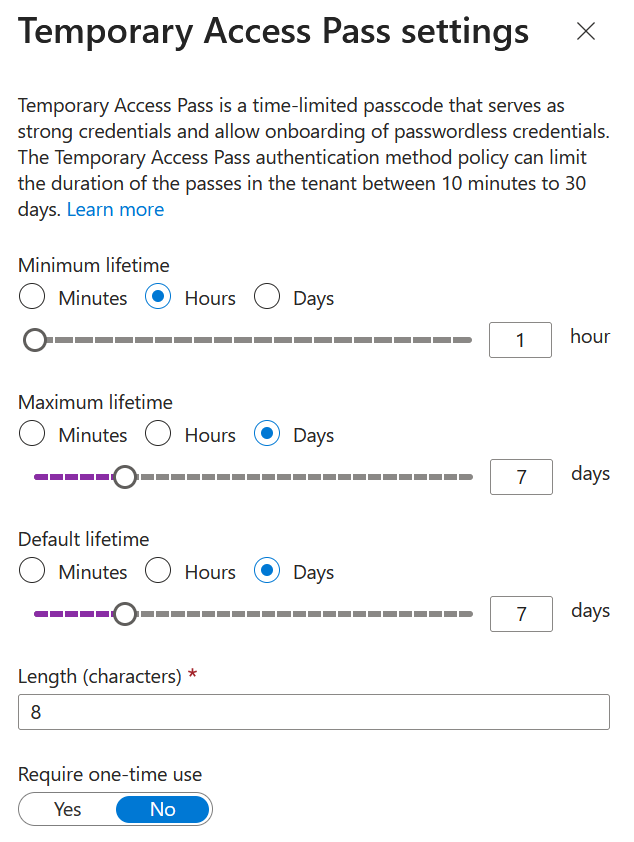
Task: Select Minutes for Default lifetime
Action: click(33, 572)
